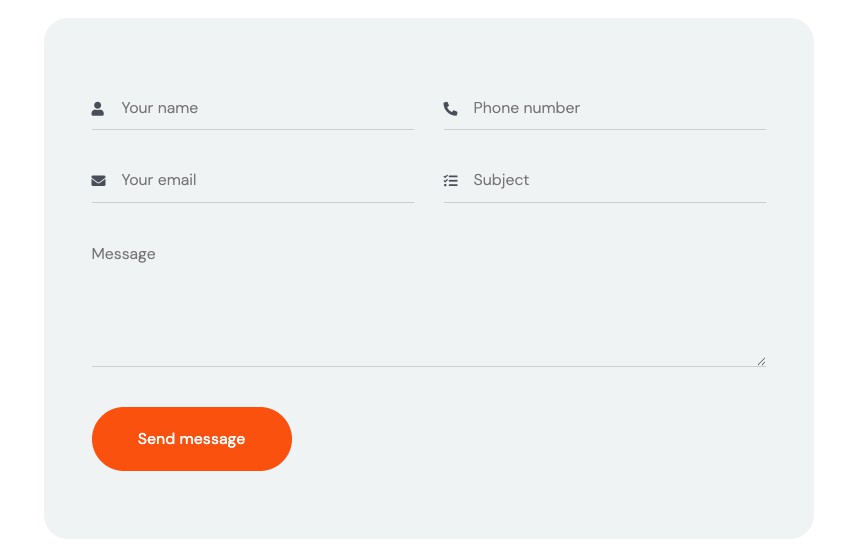The width and height of the screenshot is (849, 558).
Task: Click the "Your name" placeholder text
Action: pyautogui.click(x=160, y=108)
